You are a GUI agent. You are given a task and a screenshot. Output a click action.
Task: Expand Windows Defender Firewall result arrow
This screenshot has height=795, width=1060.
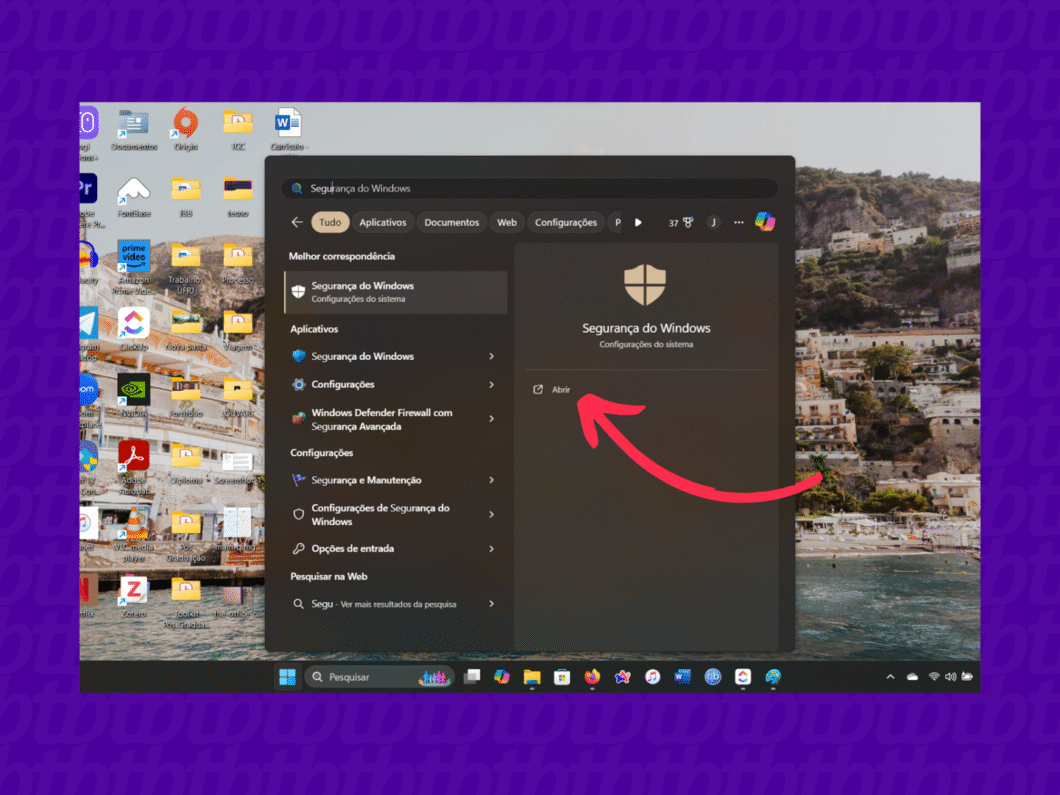(x=491, y=419)
